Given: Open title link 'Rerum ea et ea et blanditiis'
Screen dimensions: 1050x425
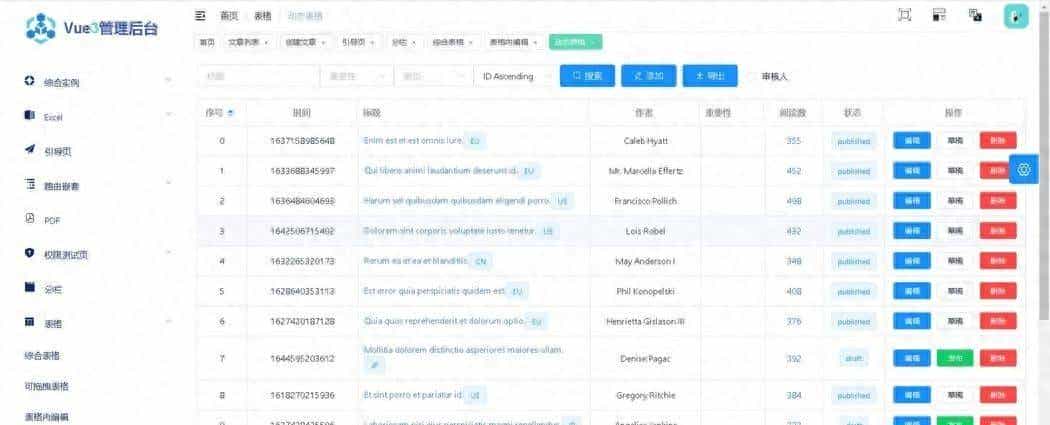Looking at the screenshot, I should pyautogui.click(x=415, y=261).
